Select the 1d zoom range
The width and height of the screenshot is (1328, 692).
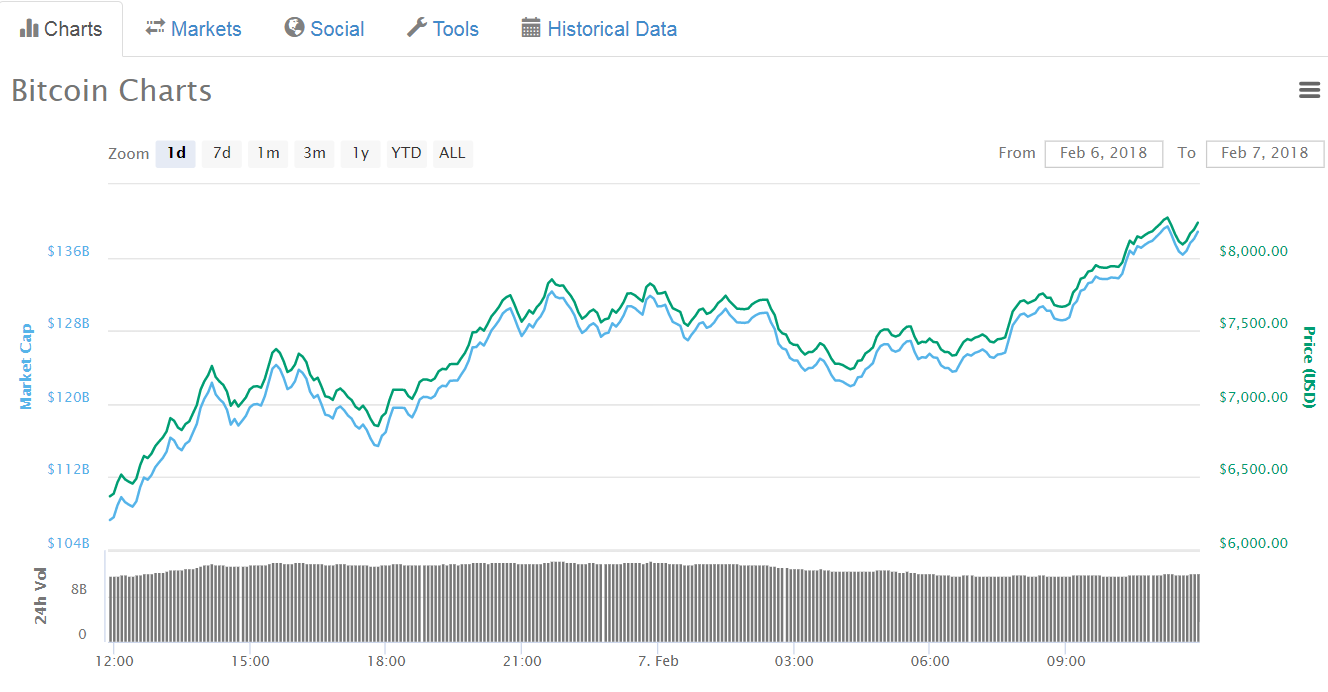click(176, 153)
